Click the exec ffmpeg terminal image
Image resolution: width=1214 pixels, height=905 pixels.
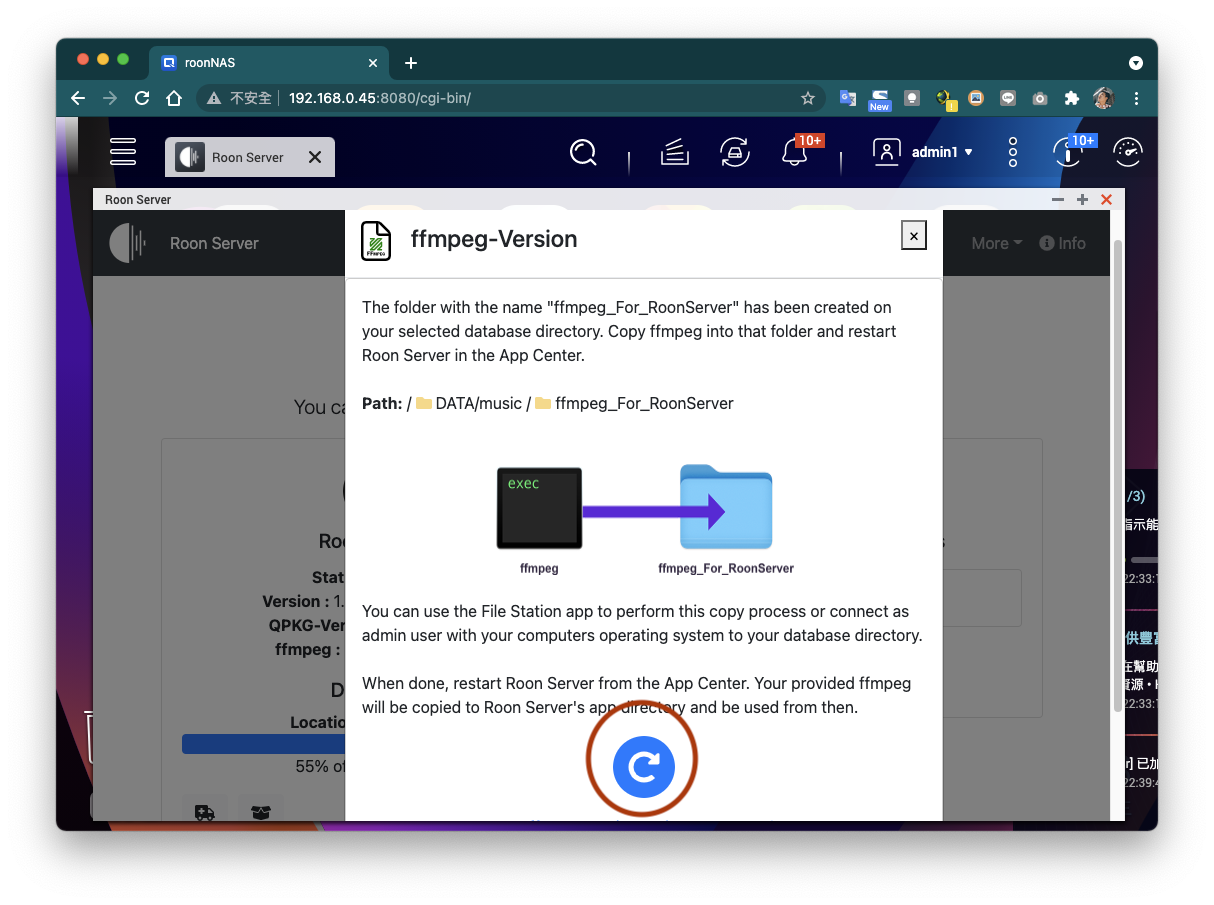click(539, 508)
